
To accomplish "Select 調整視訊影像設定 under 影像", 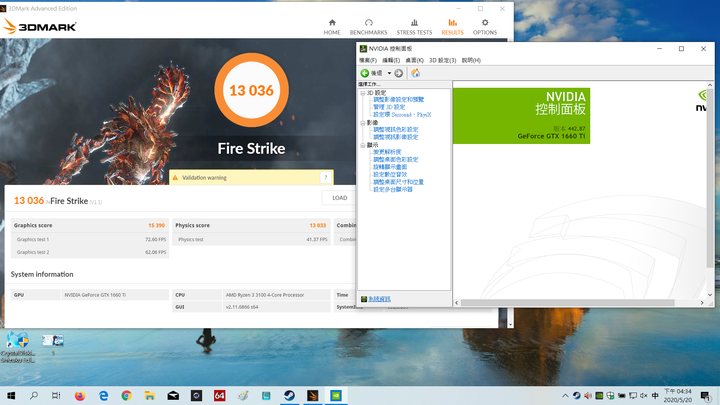I will pos(395,137).
